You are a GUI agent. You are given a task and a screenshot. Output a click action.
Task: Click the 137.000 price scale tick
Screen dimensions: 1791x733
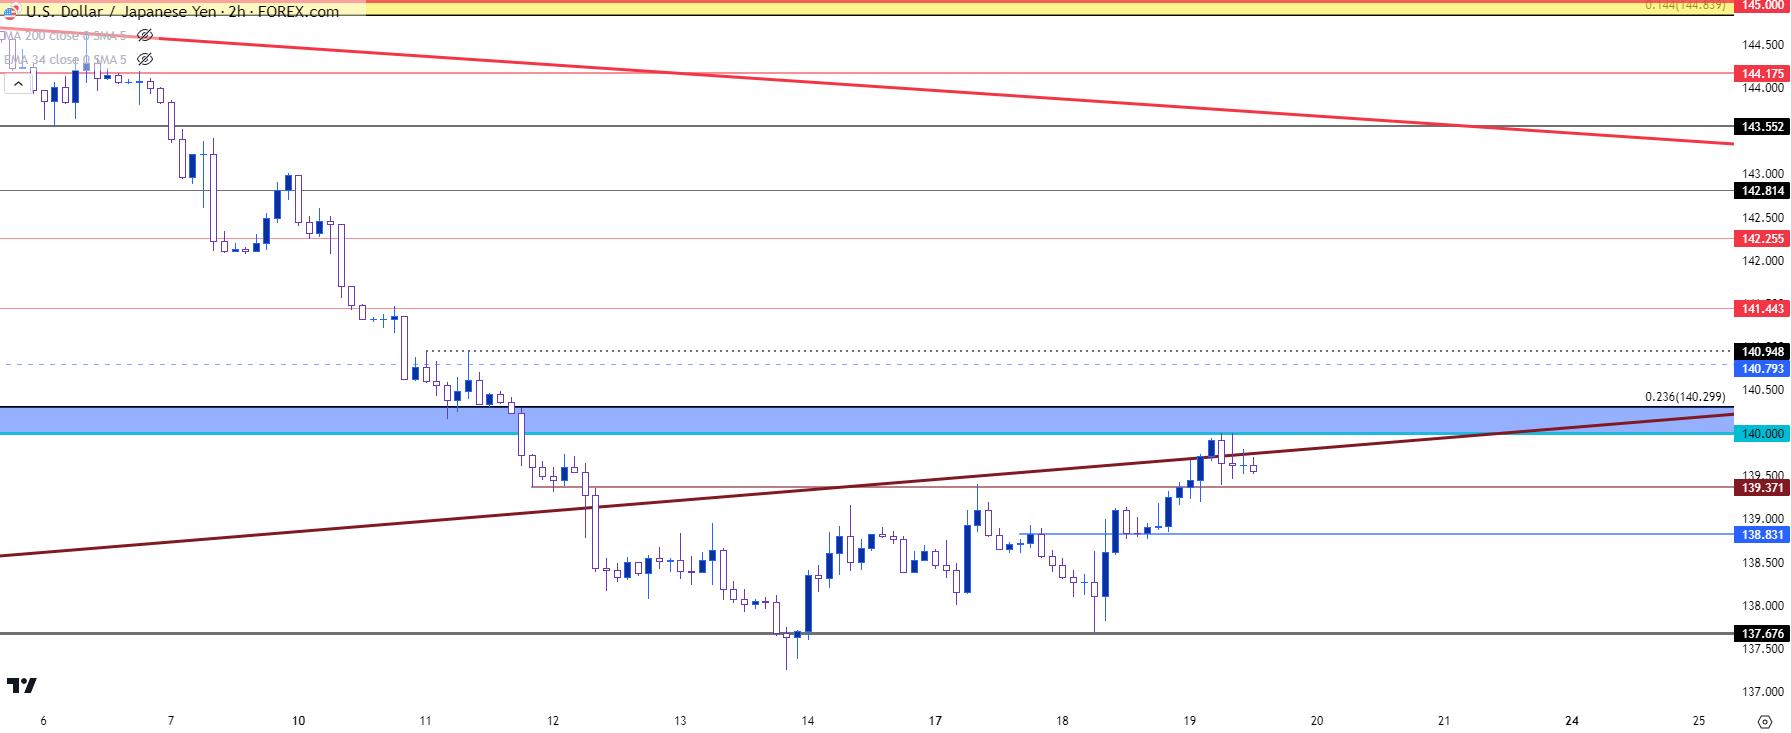coord(1762,692)
